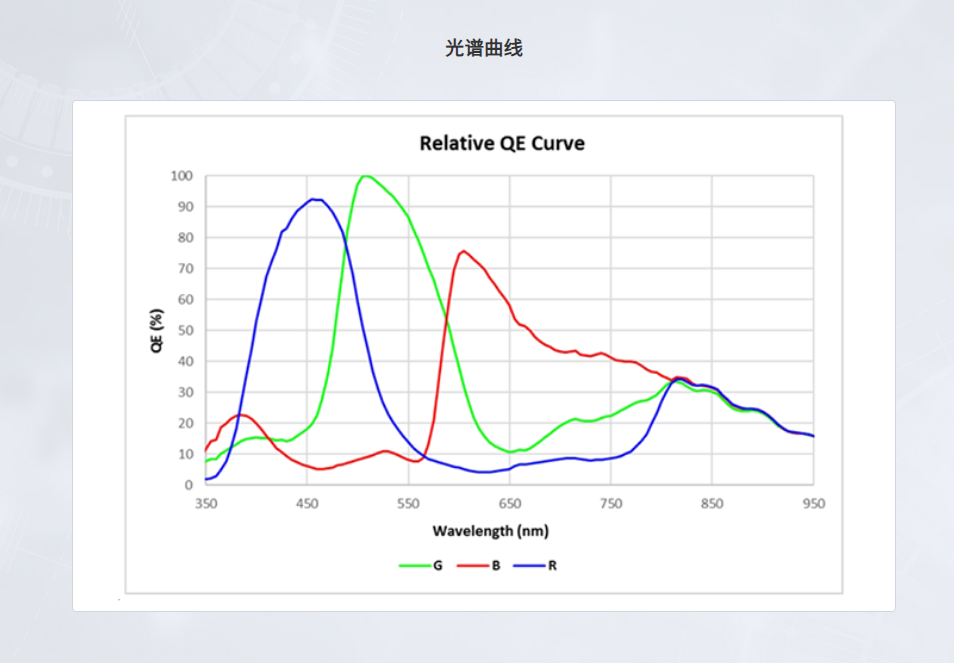This screenshot has width=954, height=663.
Task: Click the letter R in the legend
Action: [553, 565]
